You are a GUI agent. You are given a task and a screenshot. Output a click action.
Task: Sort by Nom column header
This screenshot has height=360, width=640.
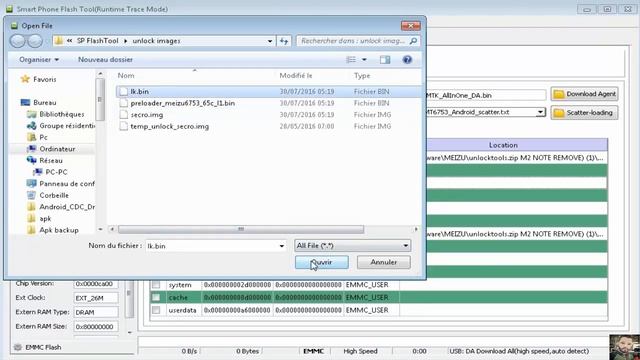click(x=126, y=76)
